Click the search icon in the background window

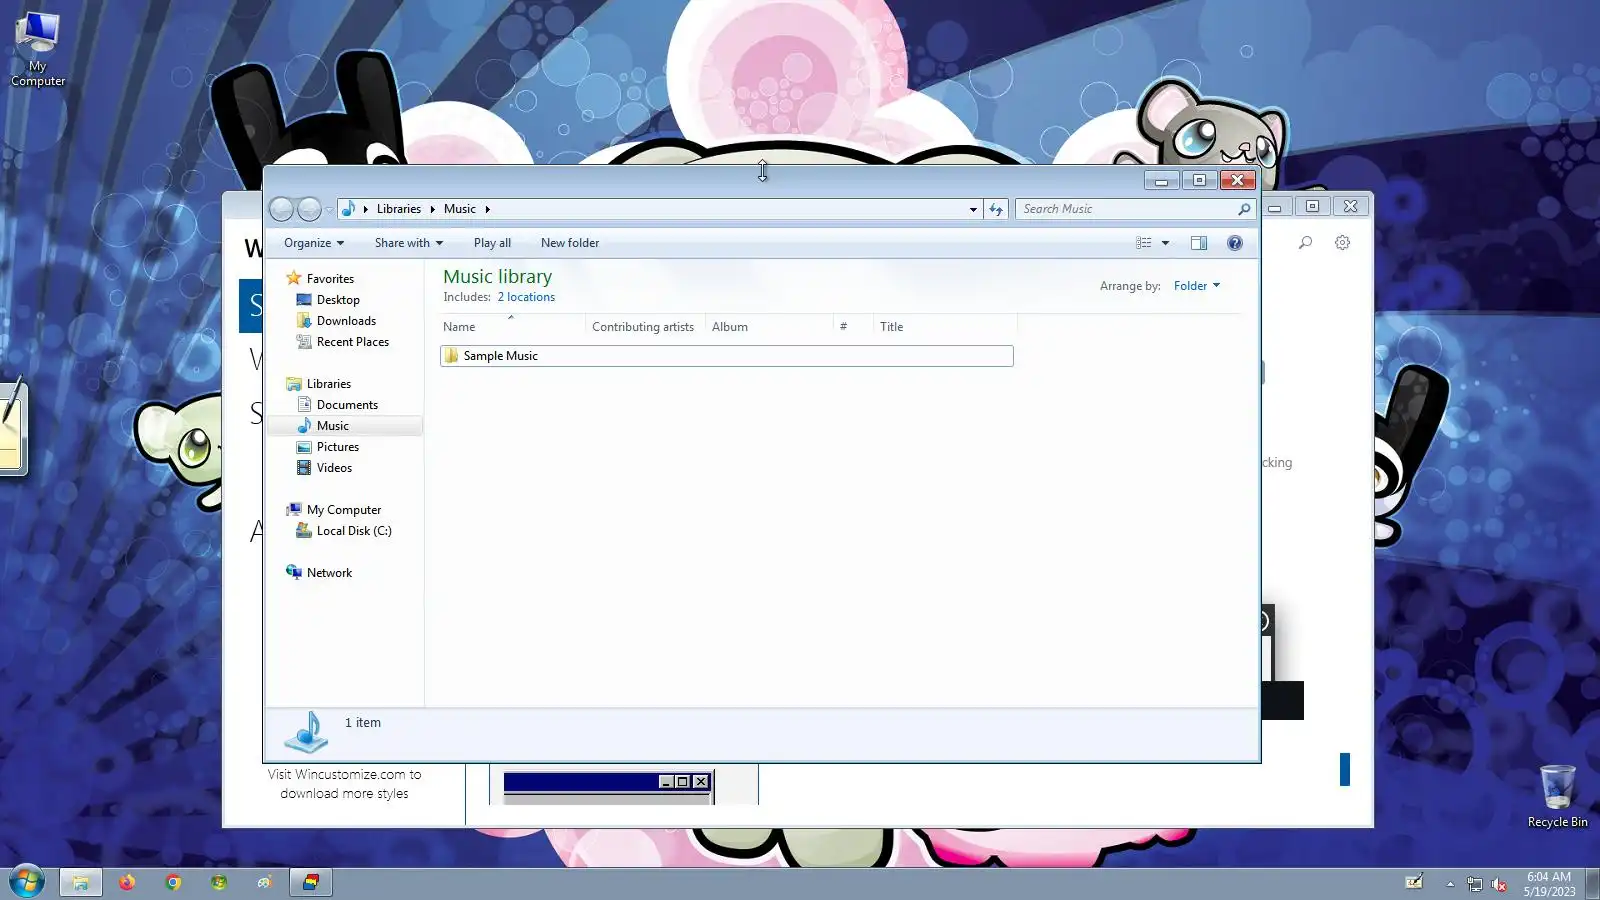pyautogui.click(x=1305, y=243)
